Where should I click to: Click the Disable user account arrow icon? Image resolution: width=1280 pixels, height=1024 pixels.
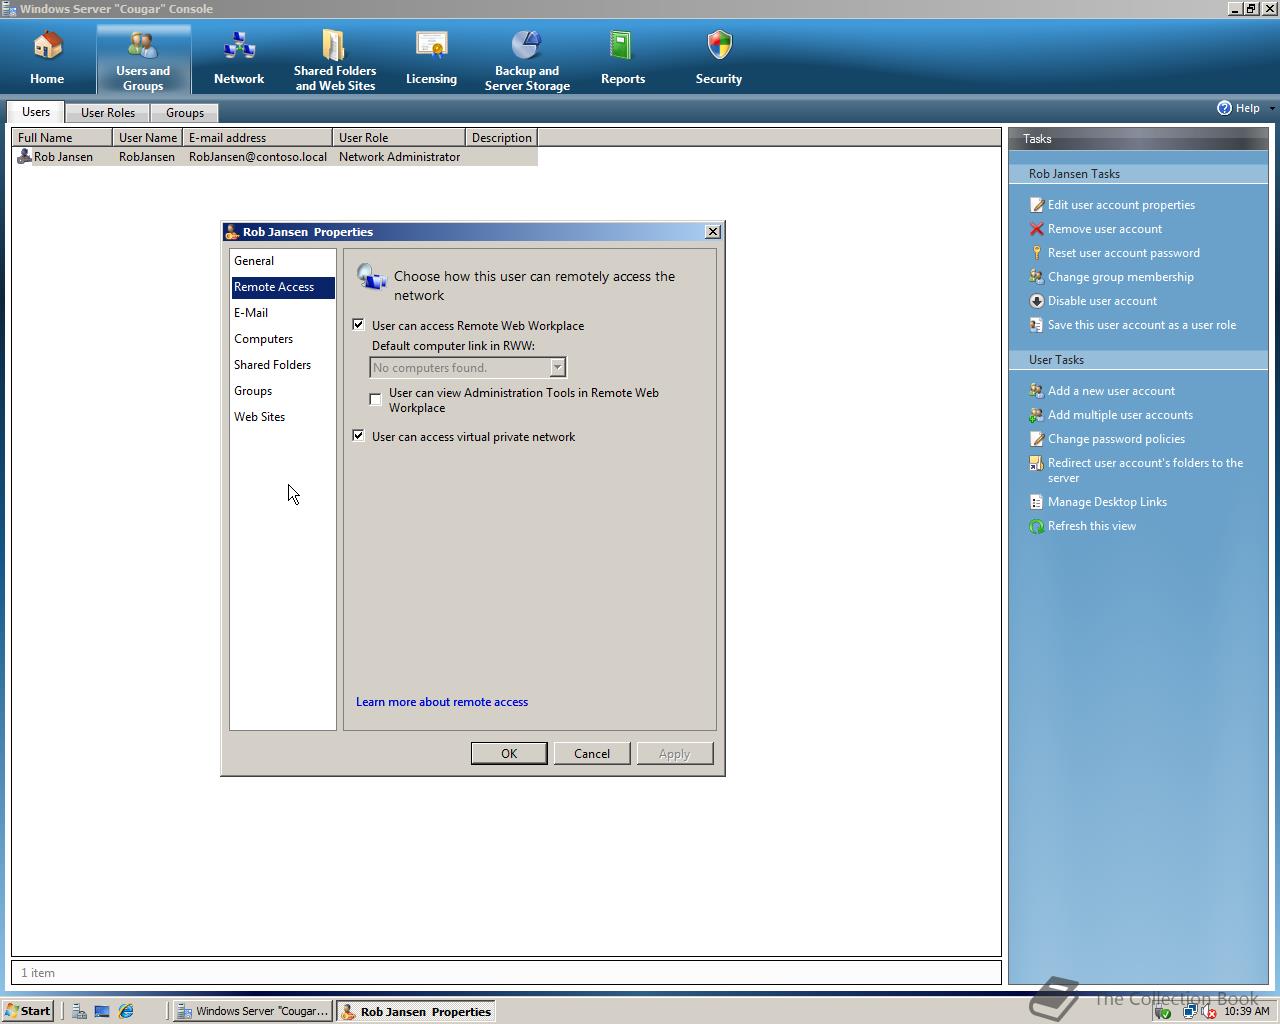click(x=1037, y=301)
